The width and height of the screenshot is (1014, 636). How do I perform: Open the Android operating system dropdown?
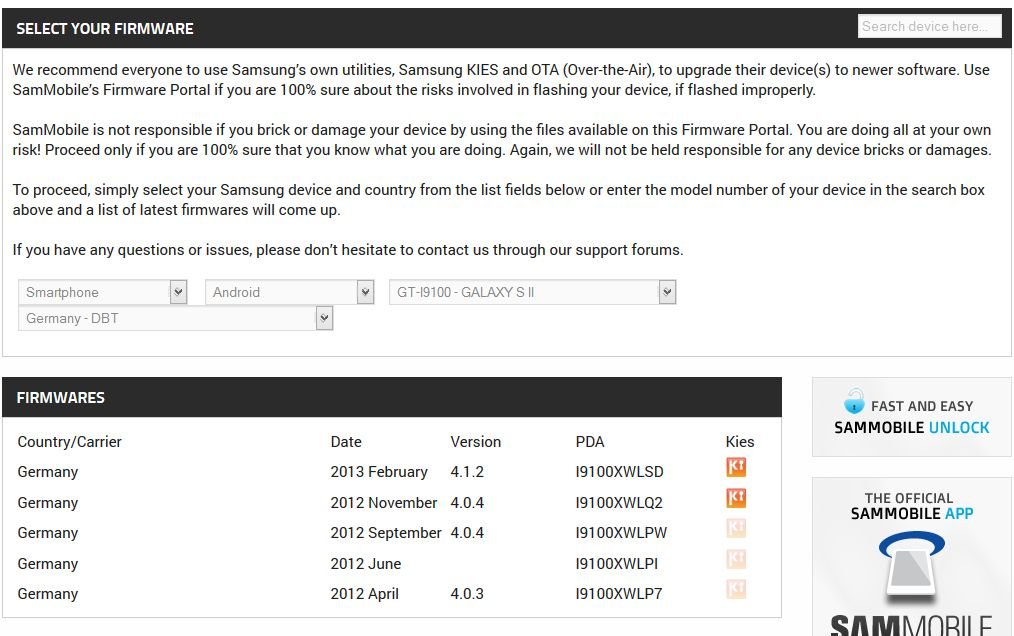coord(290,292)
